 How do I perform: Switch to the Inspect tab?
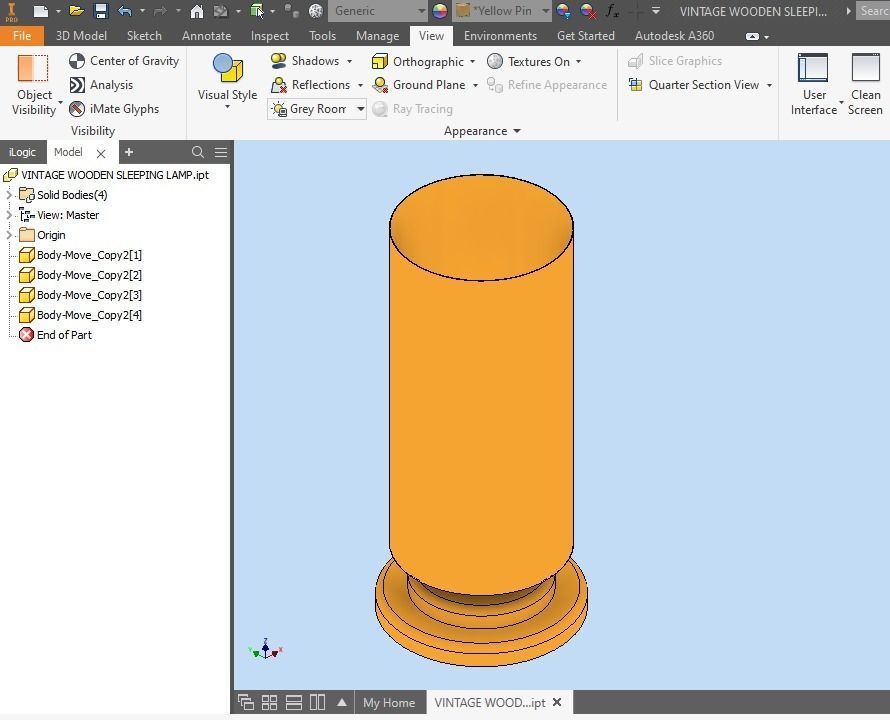[x=270, y=36]
